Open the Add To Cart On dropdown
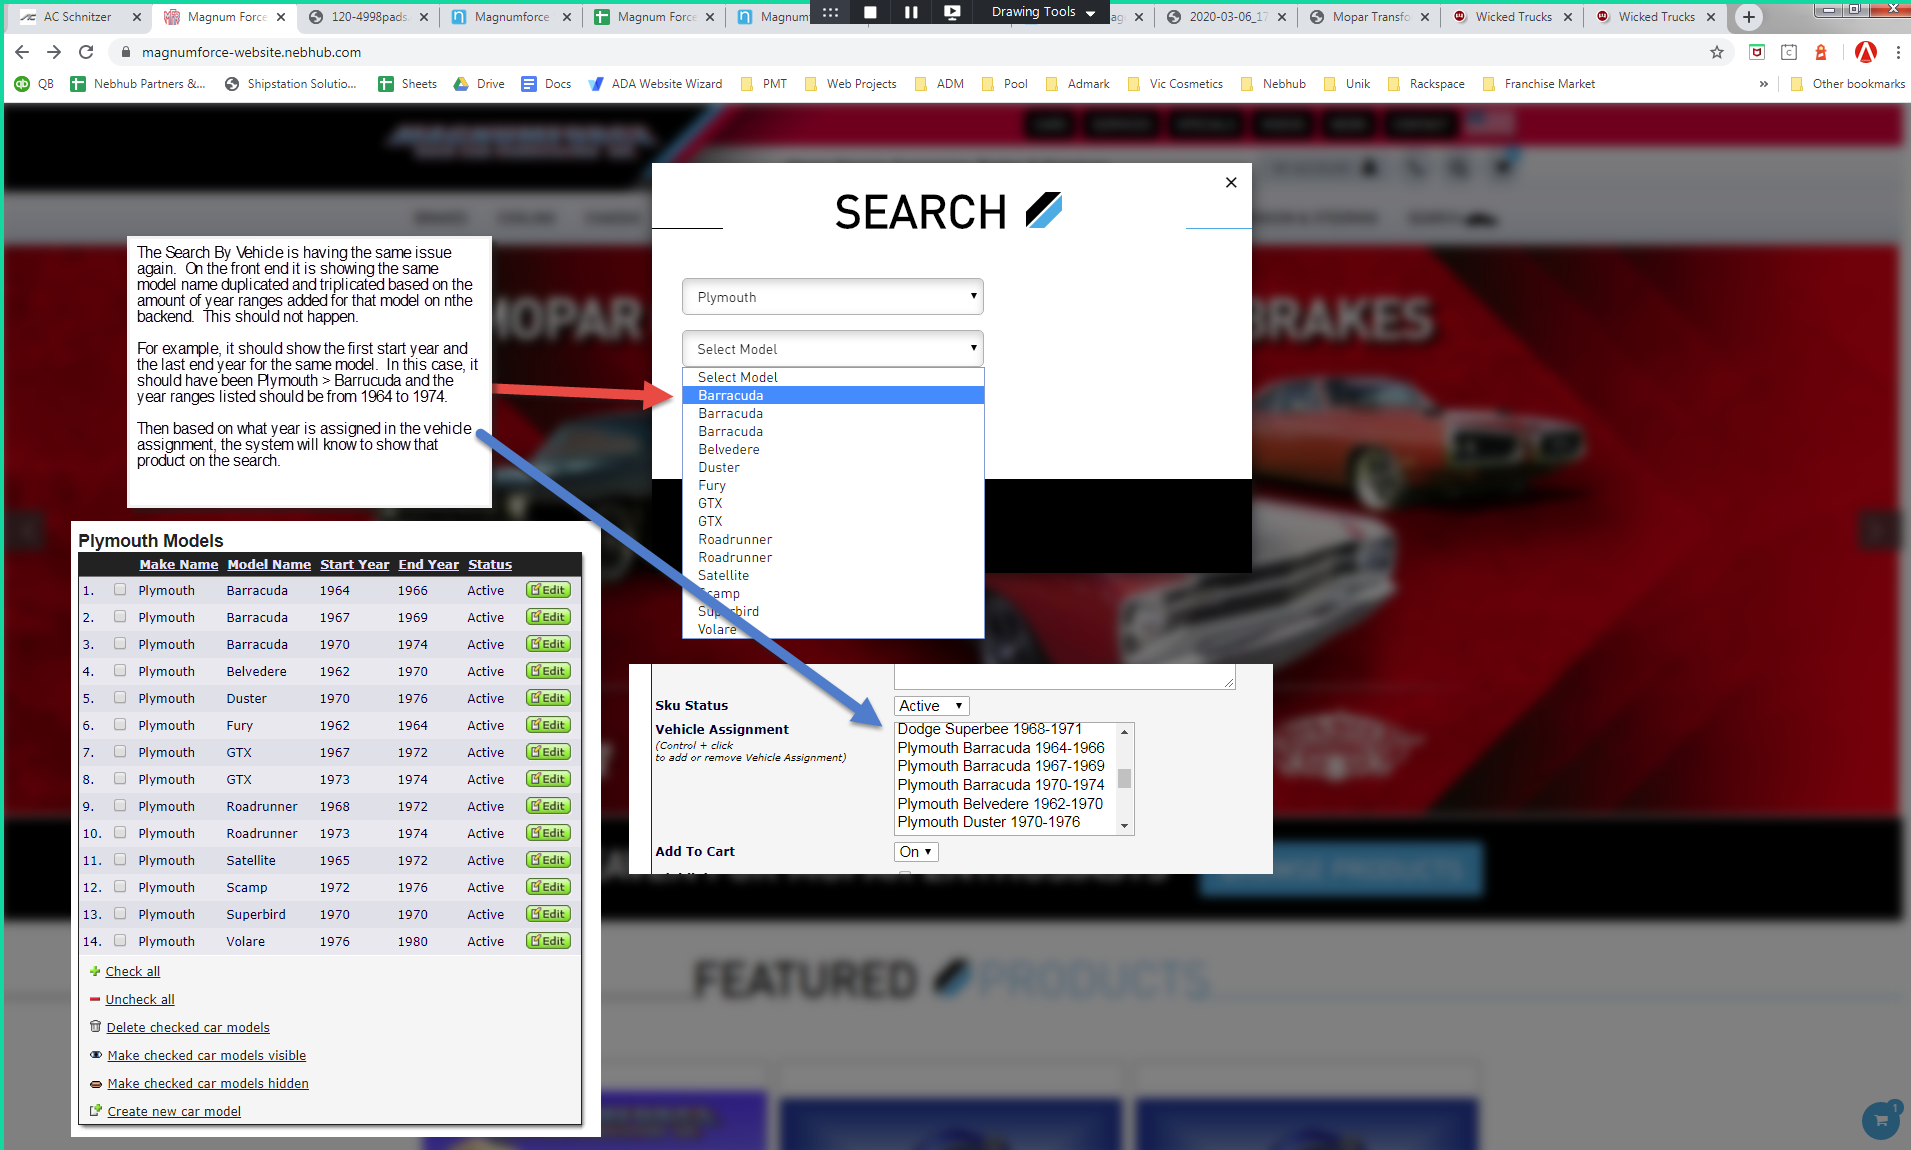 tap(916, 852)
